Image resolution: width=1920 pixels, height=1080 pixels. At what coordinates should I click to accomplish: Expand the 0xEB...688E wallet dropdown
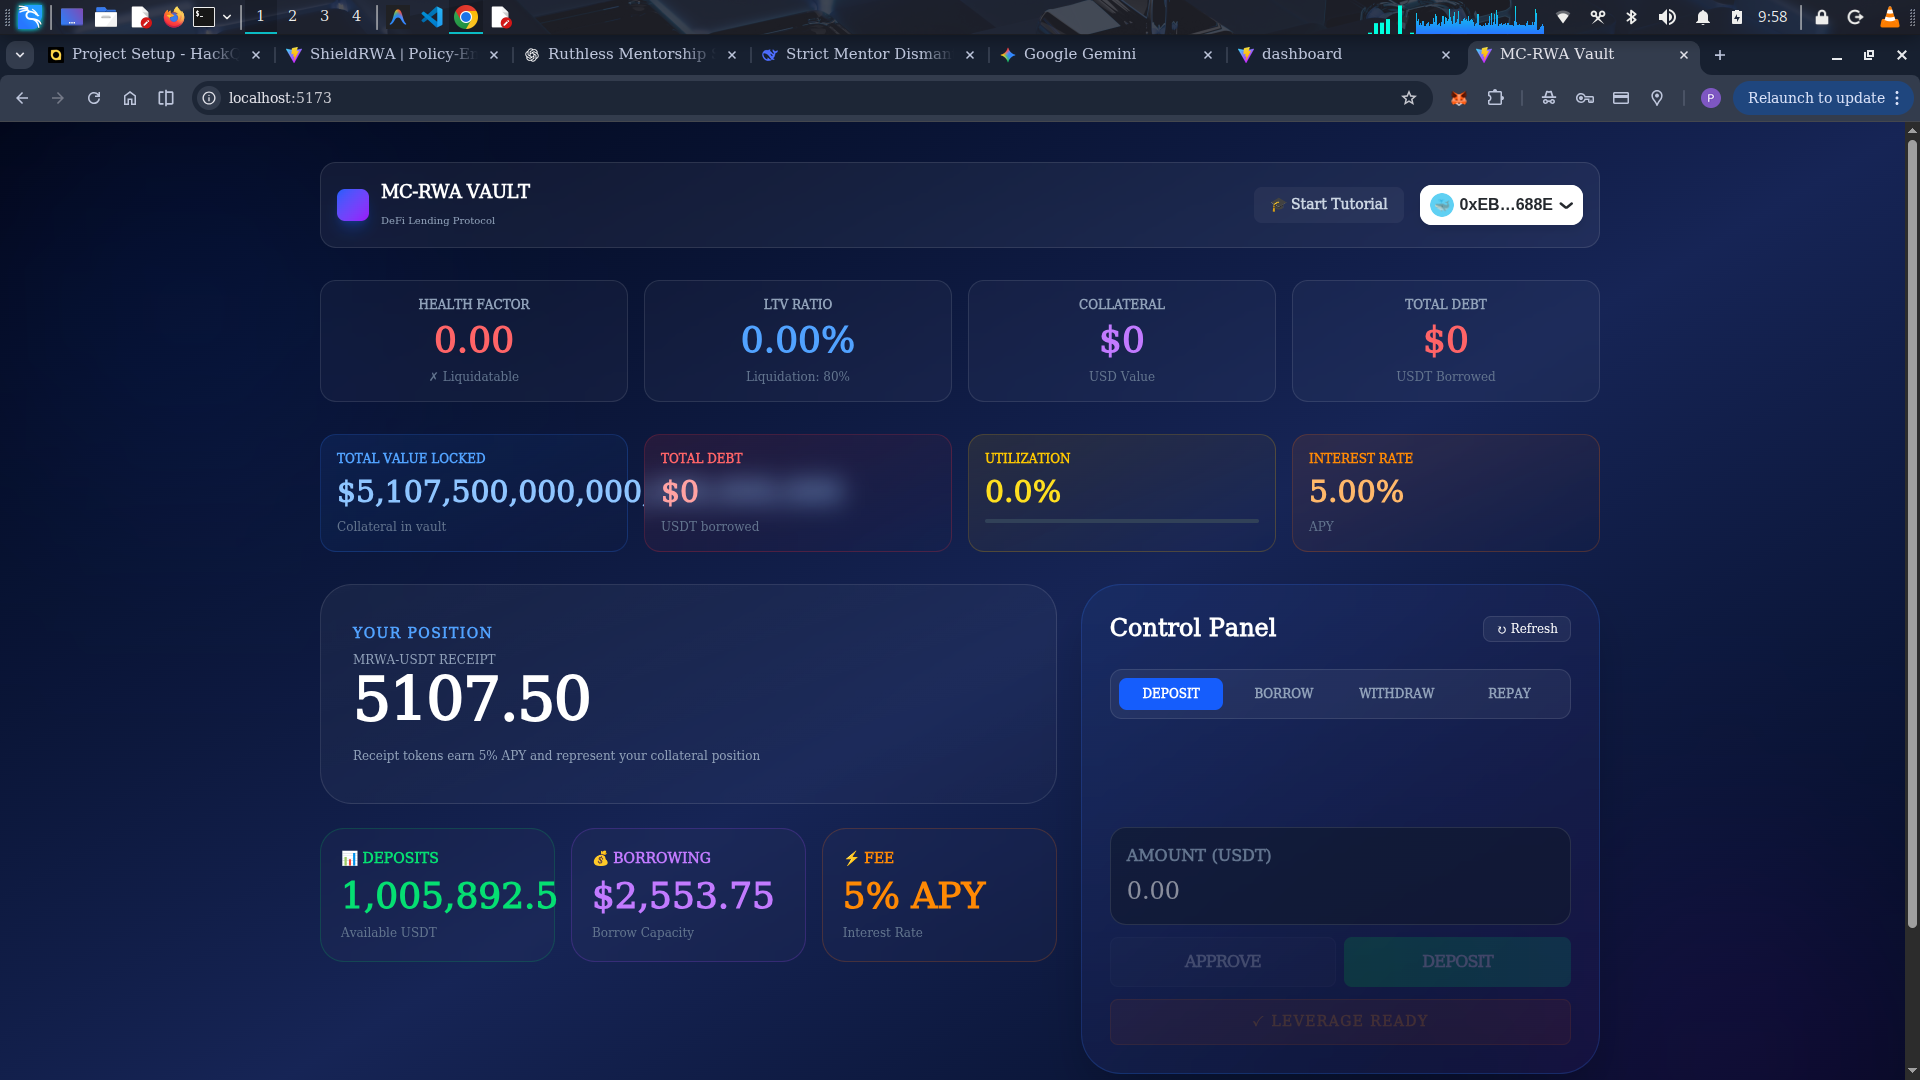click(x=1501, y=205)
